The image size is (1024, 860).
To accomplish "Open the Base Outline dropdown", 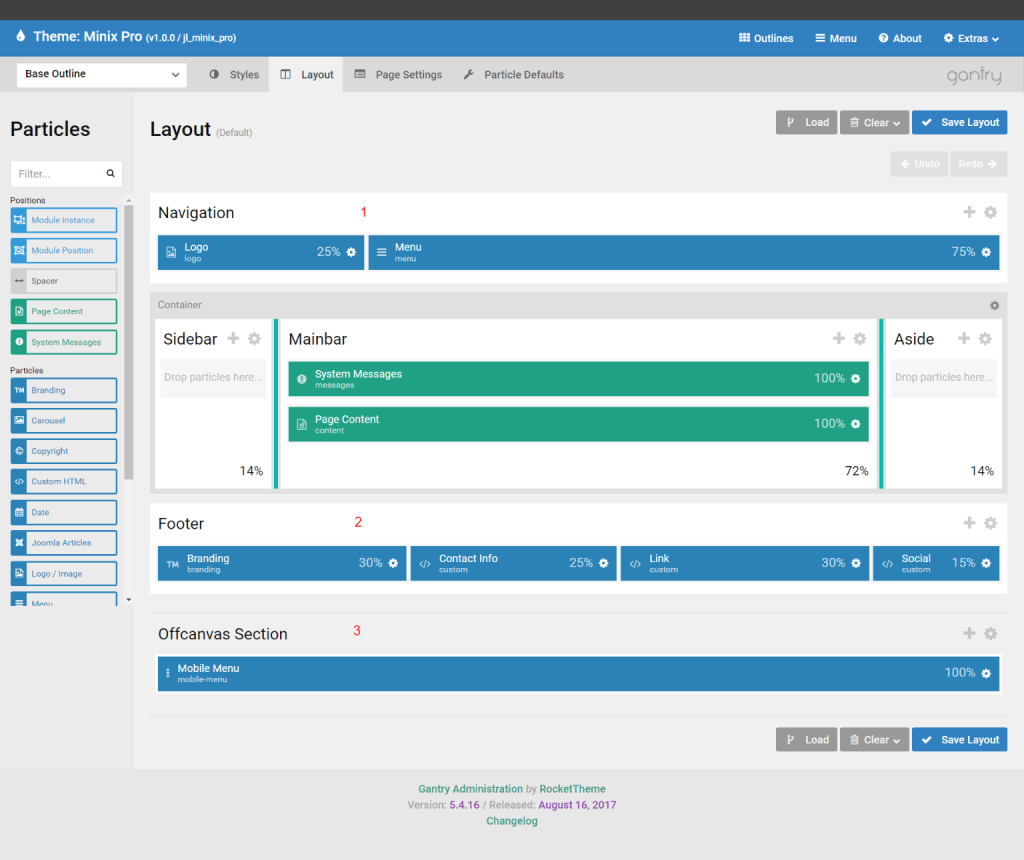I will pyautogui.click(x=100, y=74).
